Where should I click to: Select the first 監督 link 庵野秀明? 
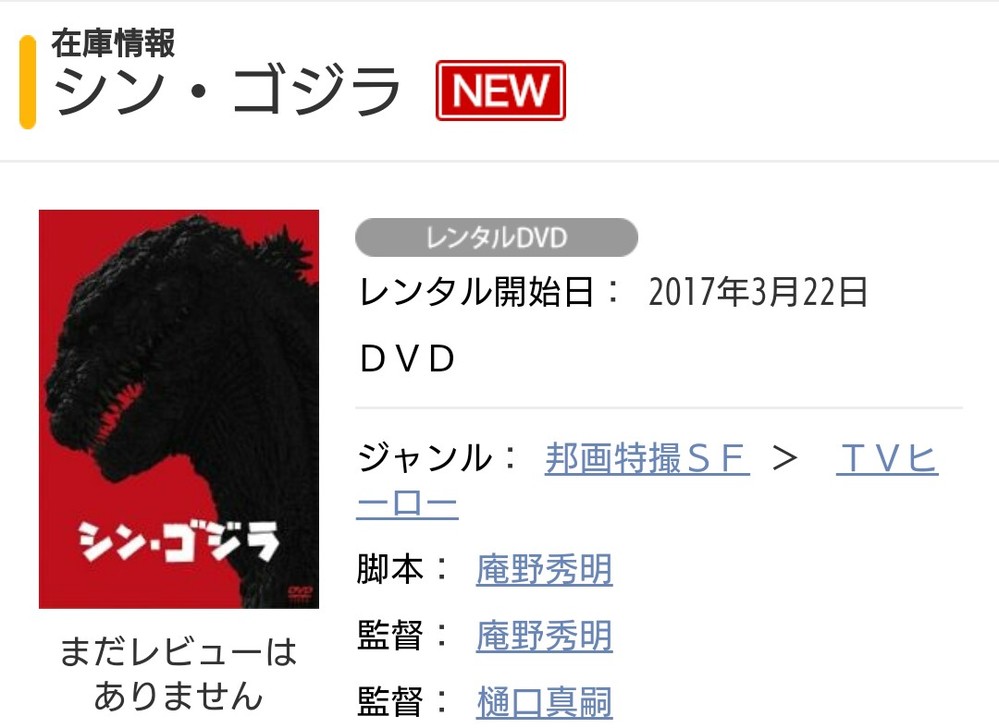pos(544,636)
